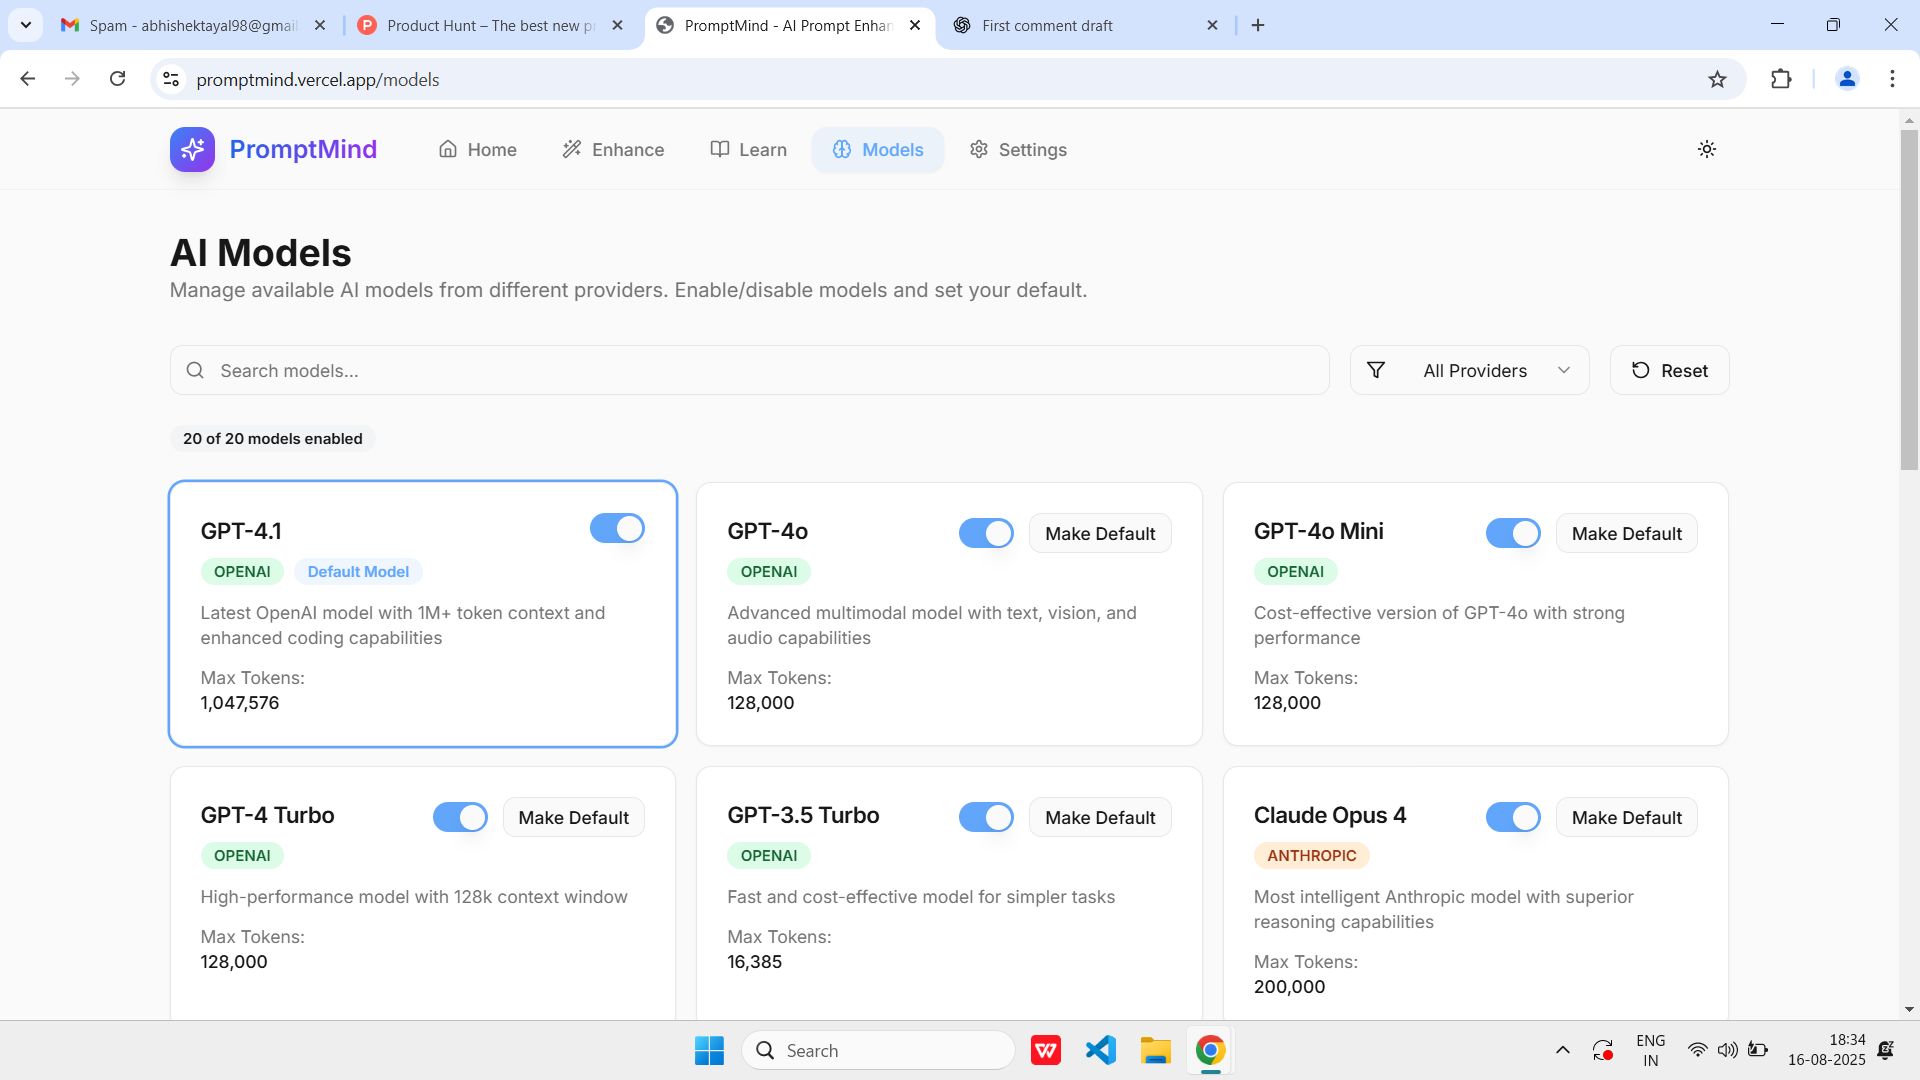Open Visual Studio Code from taskbar
The image size is (1920, 1080).
(x=1101, y=1050)
